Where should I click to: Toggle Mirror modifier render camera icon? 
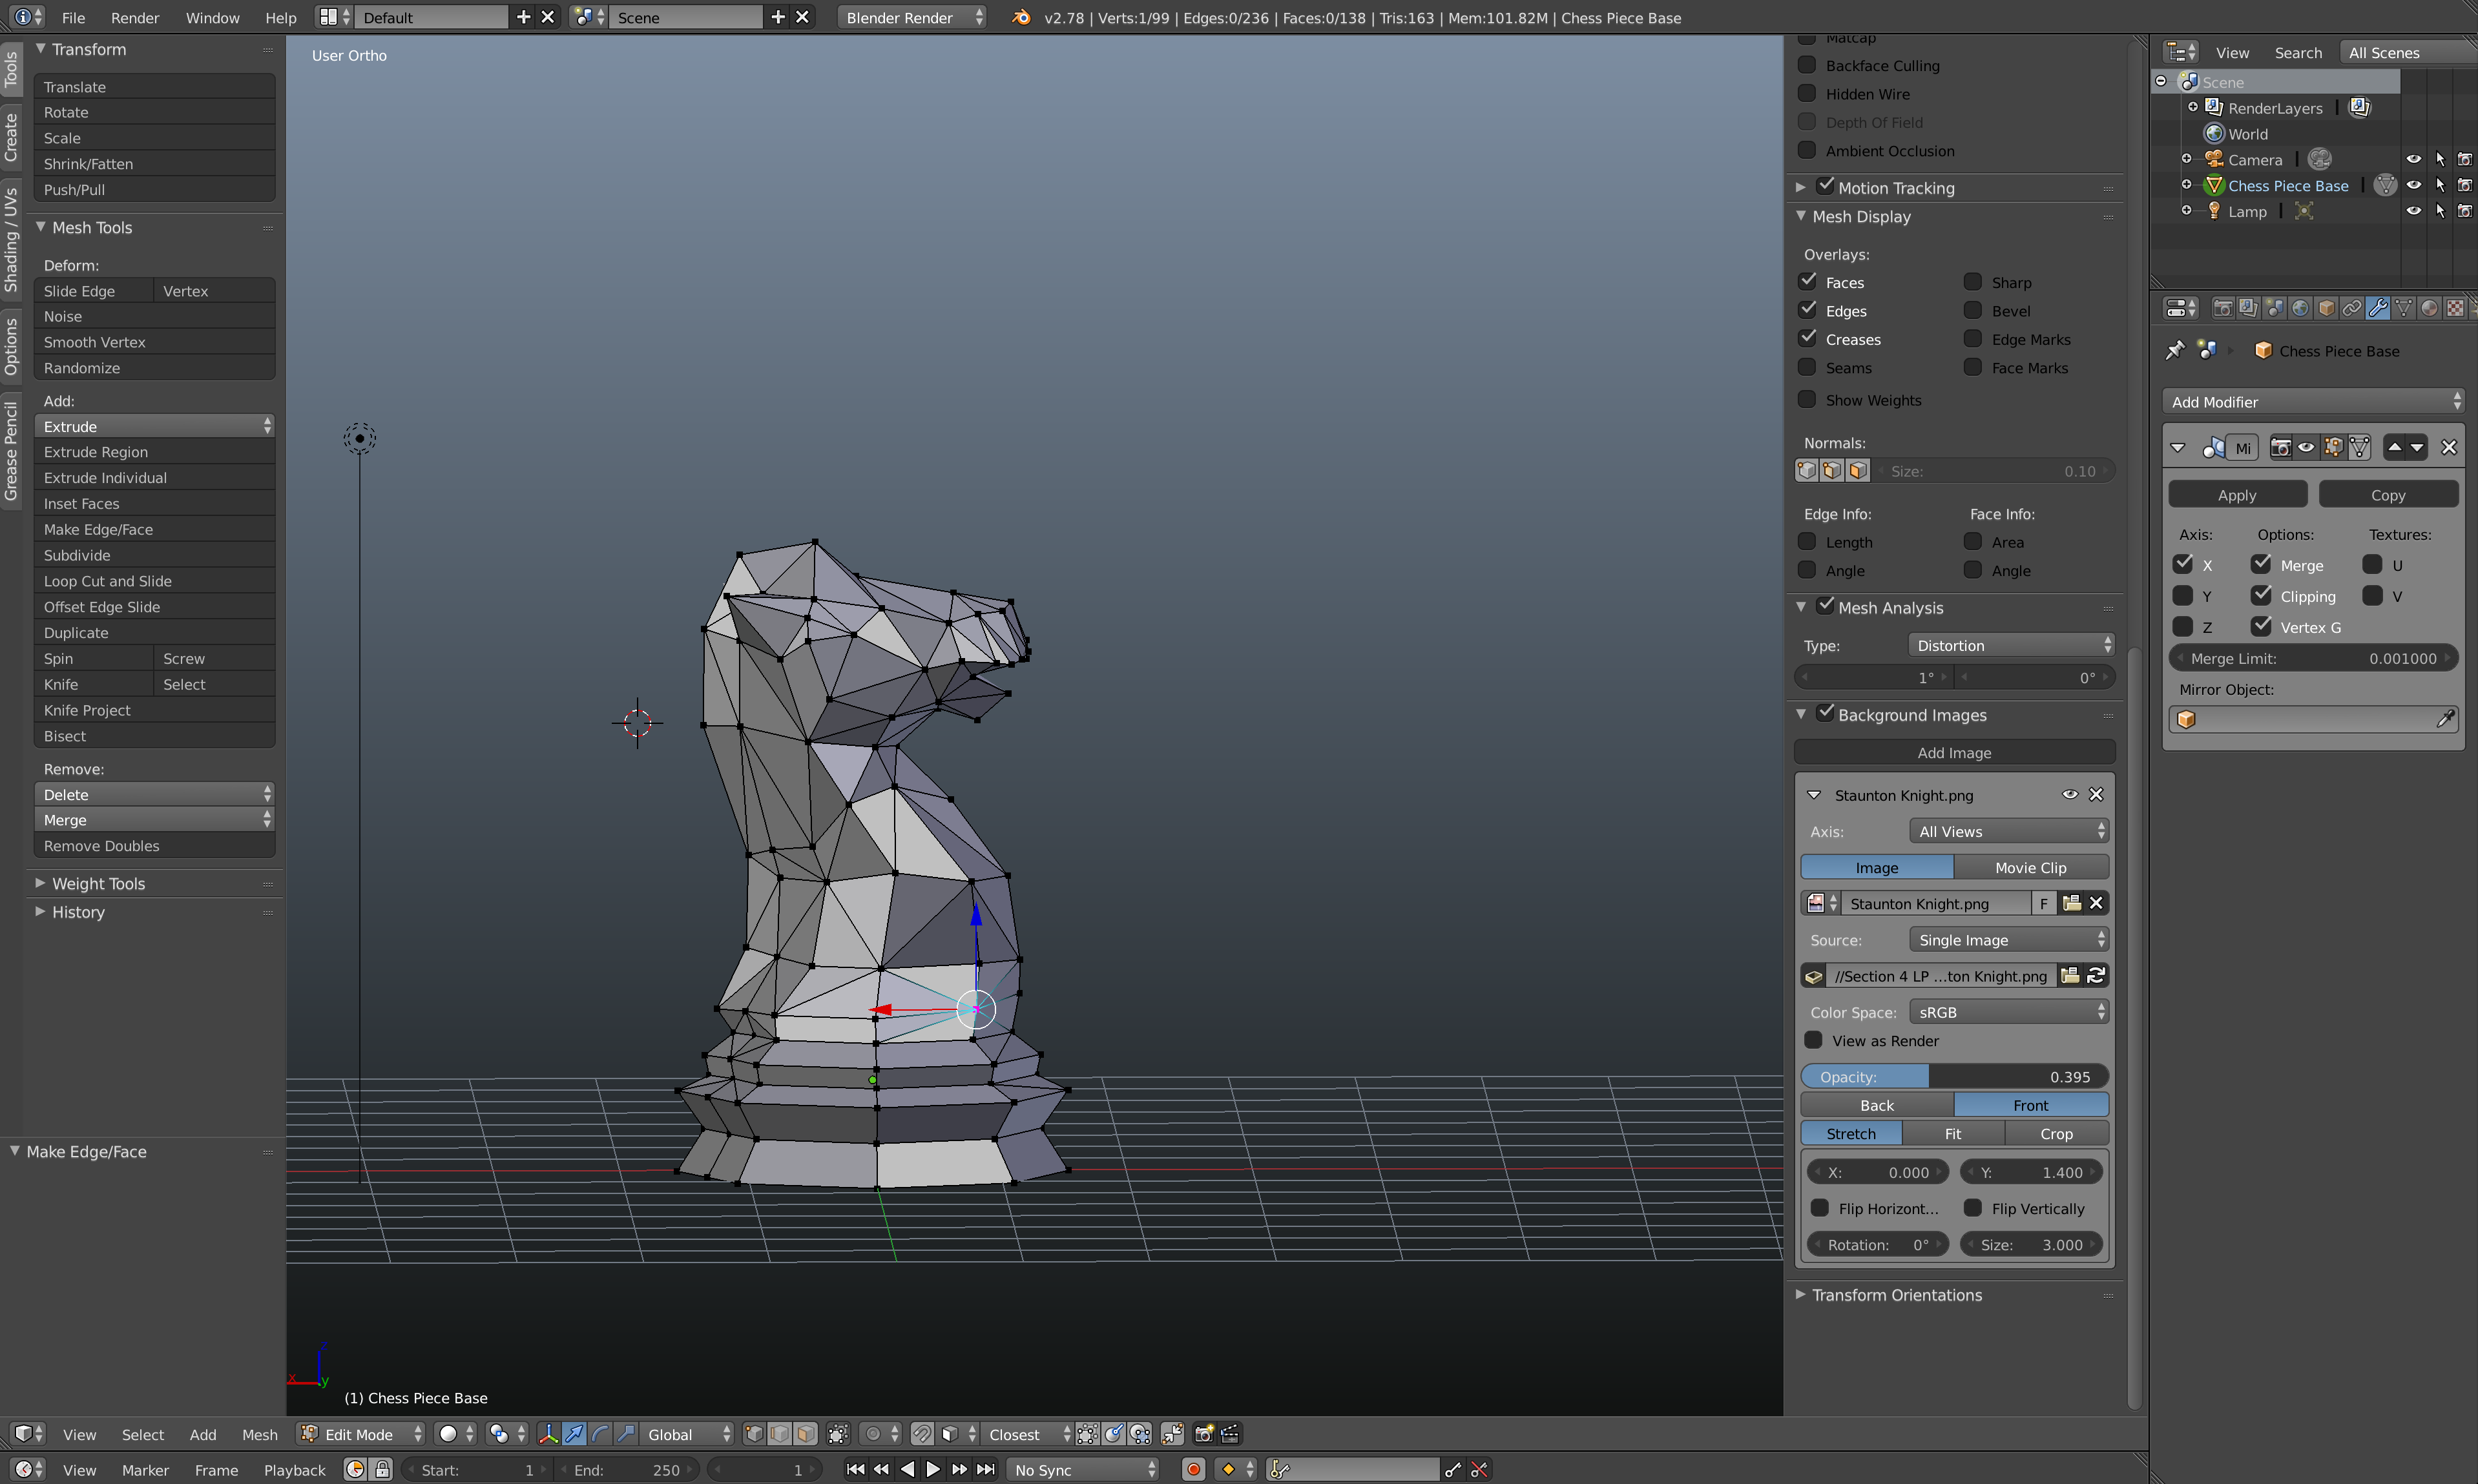(2281, 447)
